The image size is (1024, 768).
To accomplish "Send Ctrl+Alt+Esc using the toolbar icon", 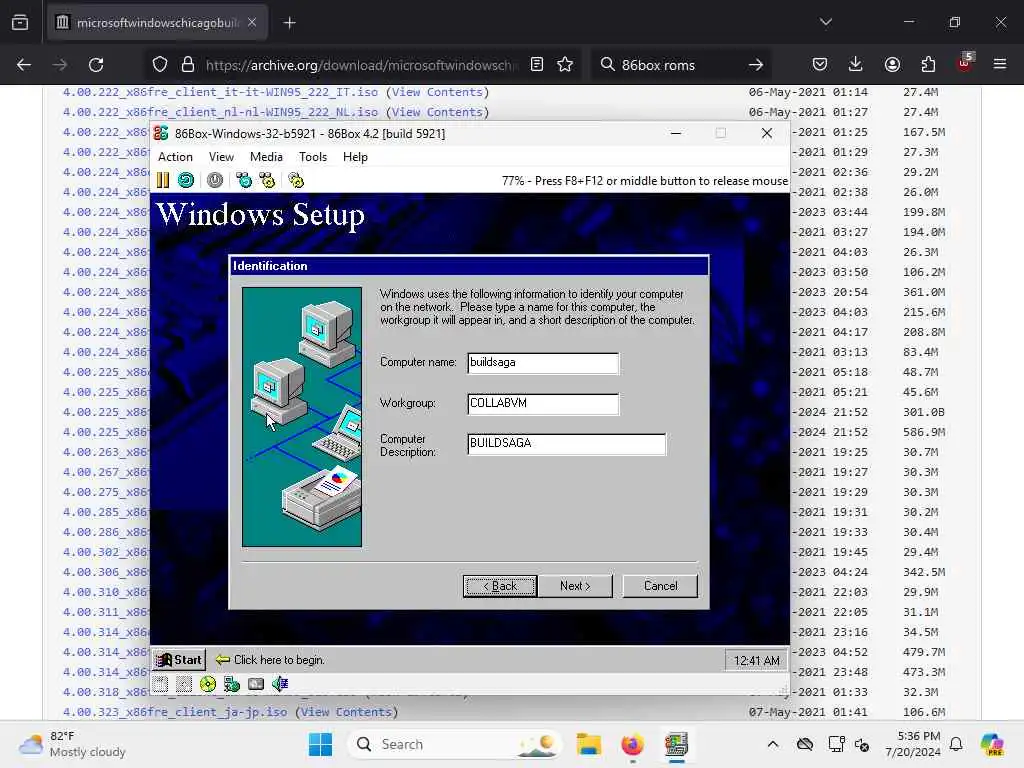I will pyautogui.click(x=267, y=180).
